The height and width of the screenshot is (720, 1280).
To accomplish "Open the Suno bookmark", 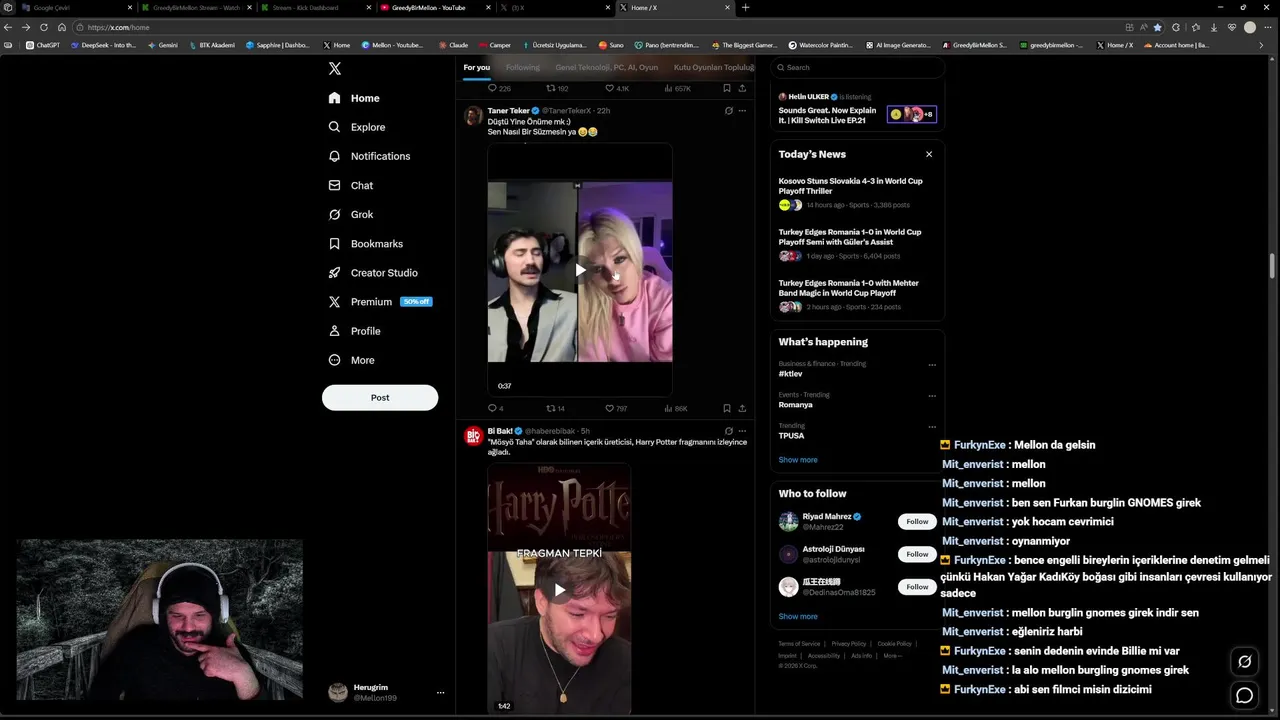I will [611, 45].
